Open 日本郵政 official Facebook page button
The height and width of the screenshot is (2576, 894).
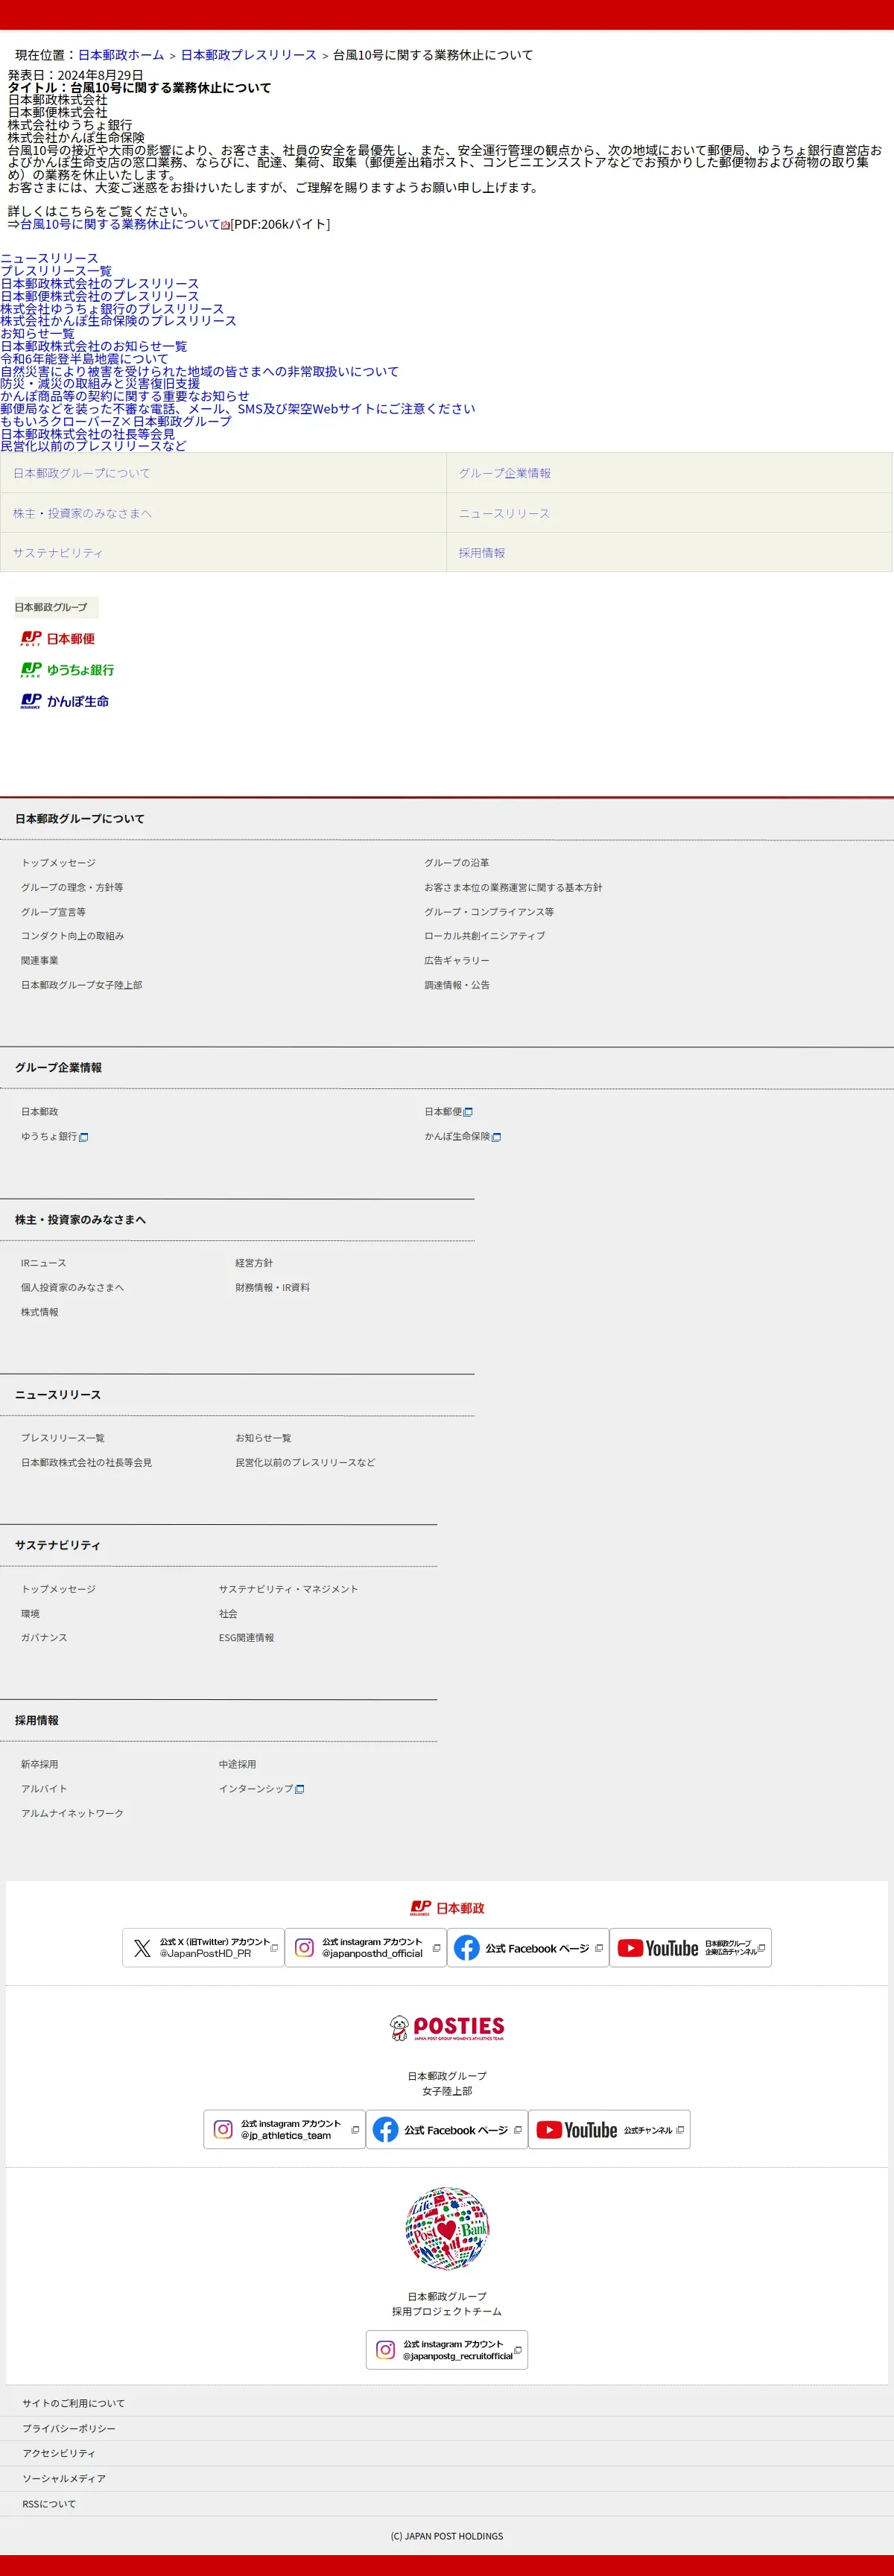point(528,1947)
